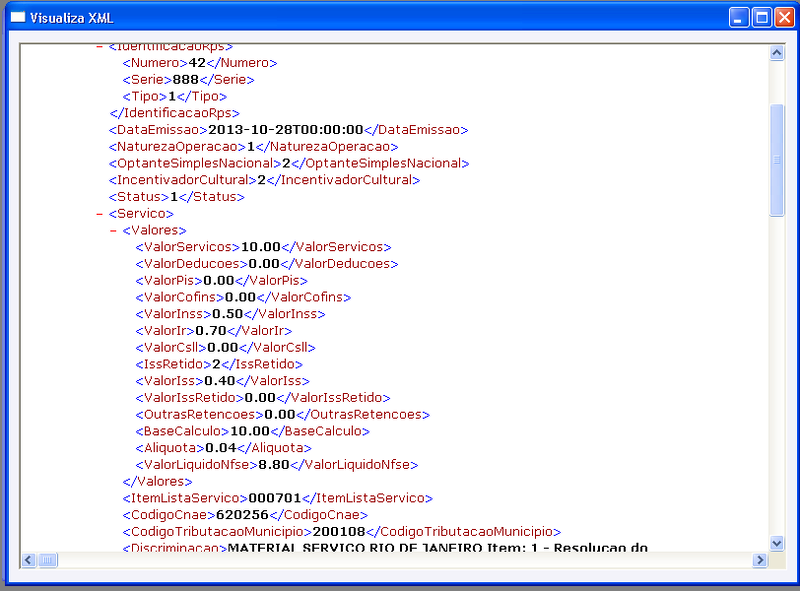Image resolution: width=800 pixels, height=591 pixels.
Task: Collapse the Valores node
Action: 113,231
